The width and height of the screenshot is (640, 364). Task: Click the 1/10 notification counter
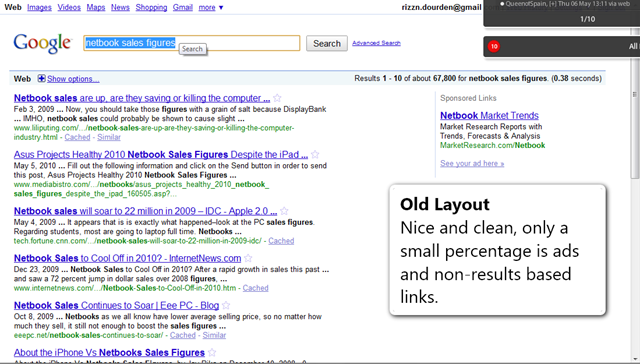coord(587,19)
